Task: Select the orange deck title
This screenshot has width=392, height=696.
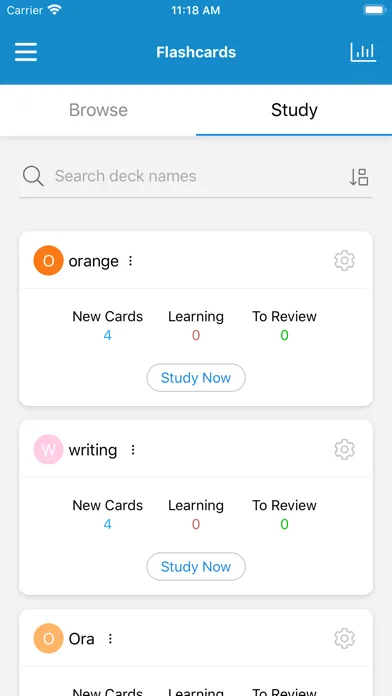Action: tap(94, 261)
